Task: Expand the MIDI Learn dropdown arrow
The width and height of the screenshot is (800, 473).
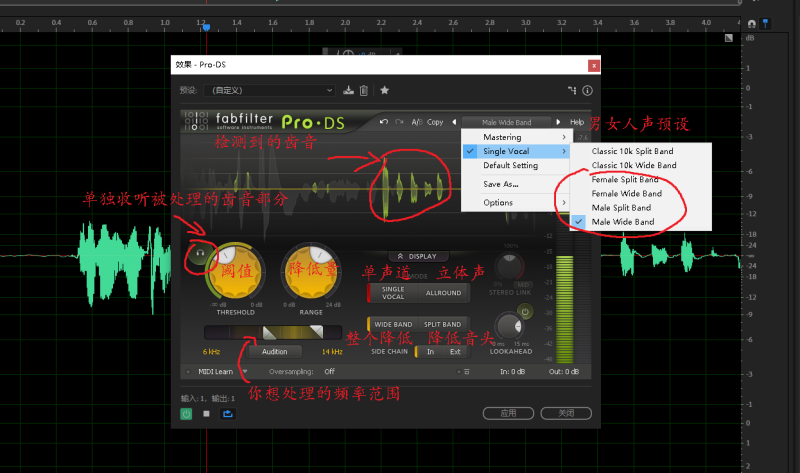Action: [245, 372]
